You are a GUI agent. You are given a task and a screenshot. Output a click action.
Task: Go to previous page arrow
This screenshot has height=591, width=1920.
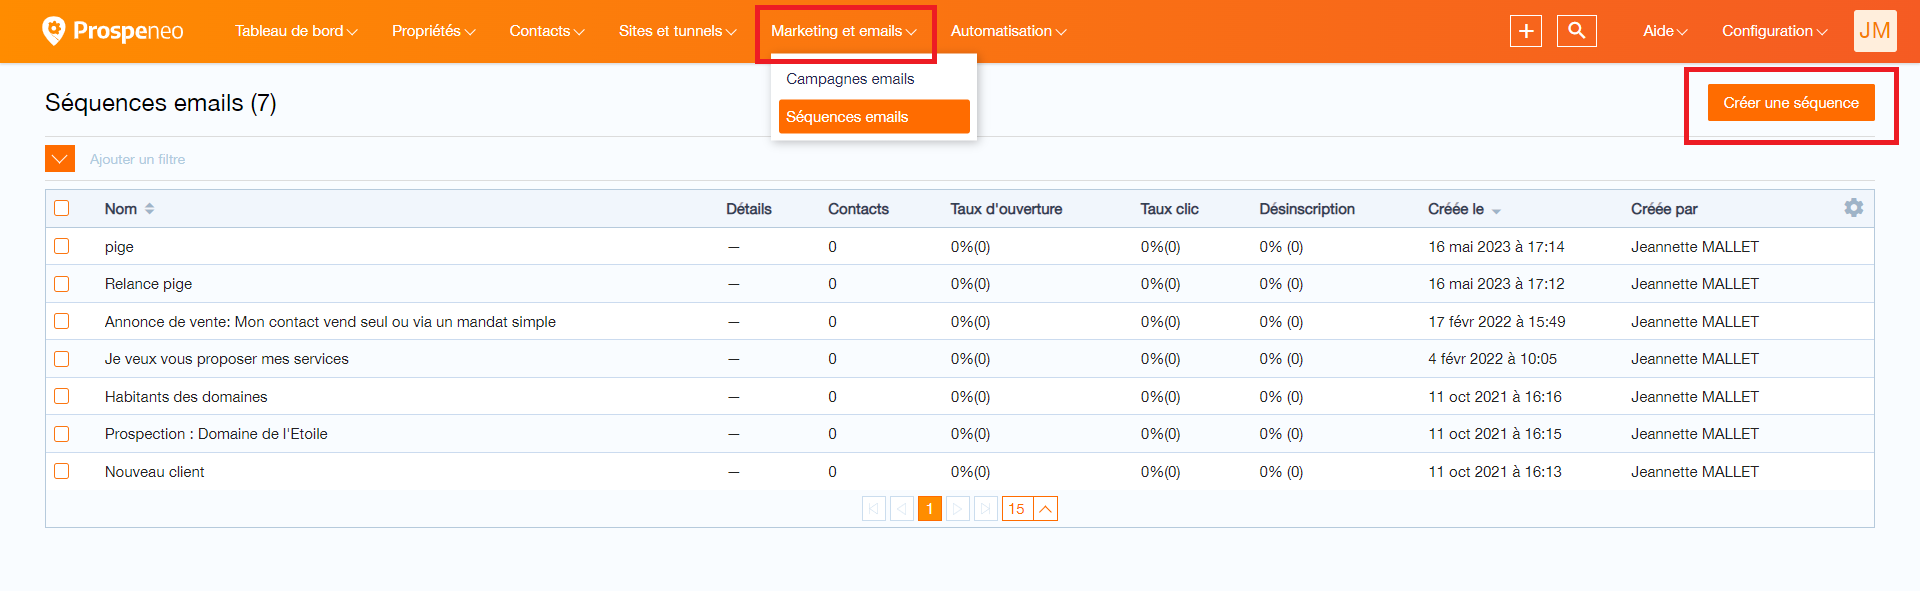click(x=902, y=509)
